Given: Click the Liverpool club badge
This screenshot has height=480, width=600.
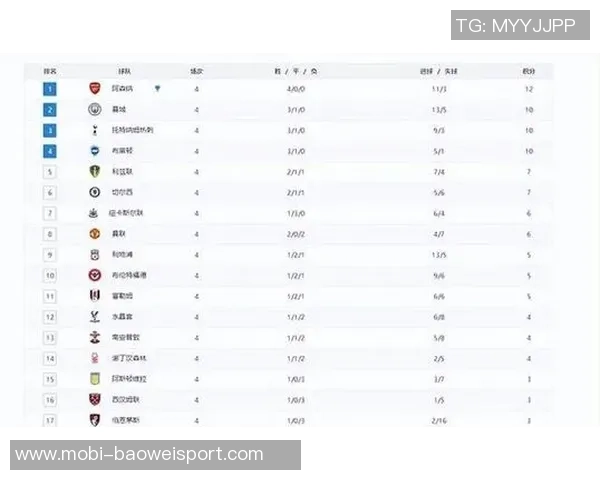Looking at the screenshot, I should (x=95, y=254).
